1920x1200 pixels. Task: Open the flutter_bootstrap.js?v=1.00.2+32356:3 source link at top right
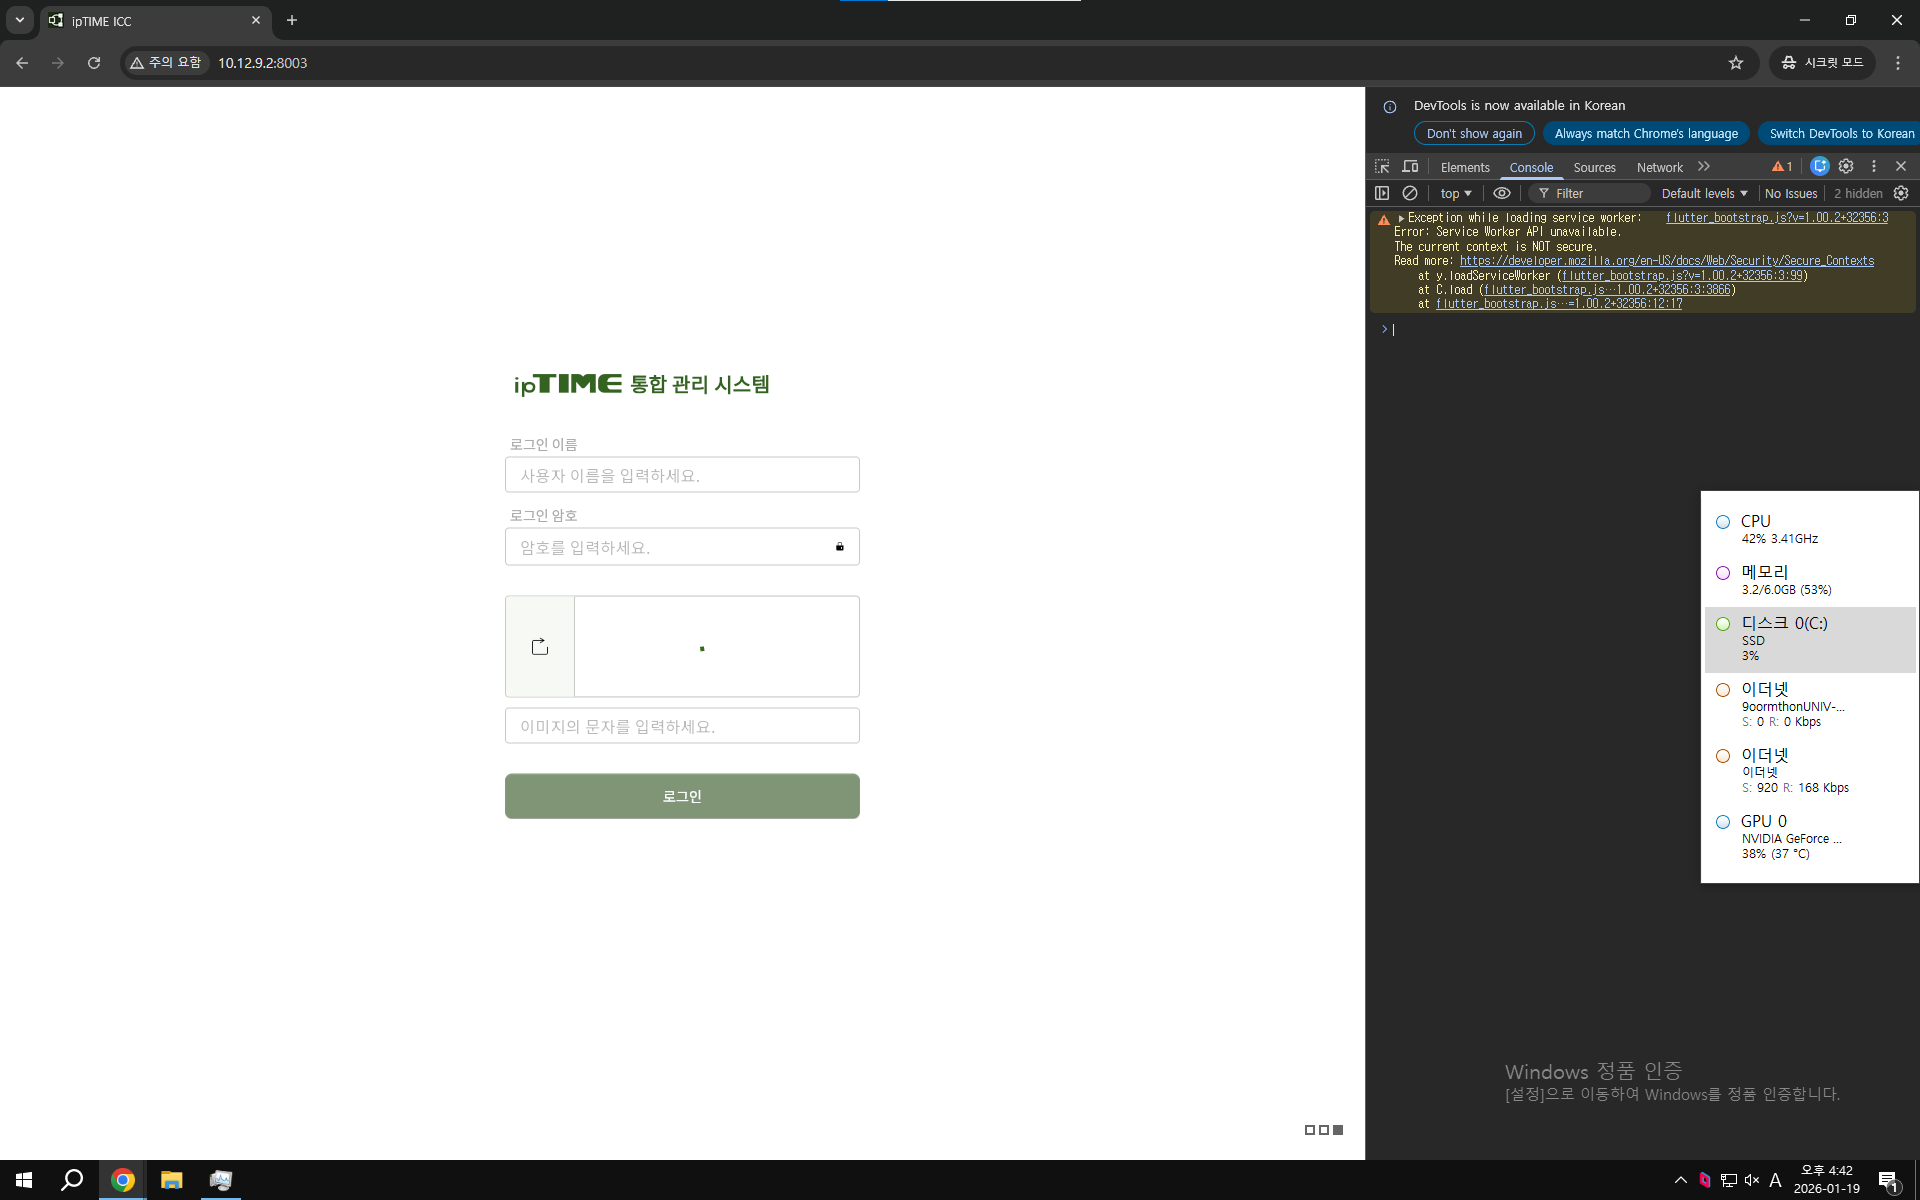[x=1777, y=218]
